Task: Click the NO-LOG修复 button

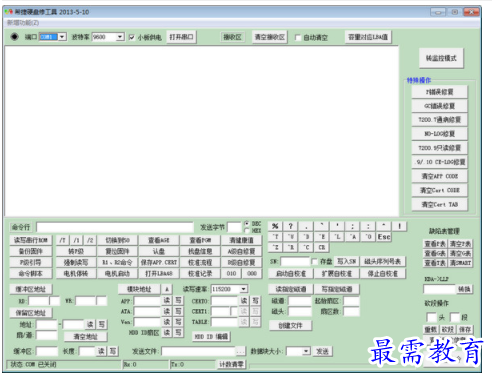Action: tap(440, 134)
